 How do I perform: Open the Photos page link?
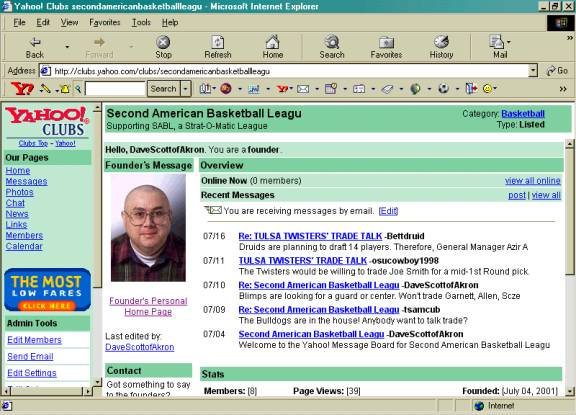tap(19, 192)
